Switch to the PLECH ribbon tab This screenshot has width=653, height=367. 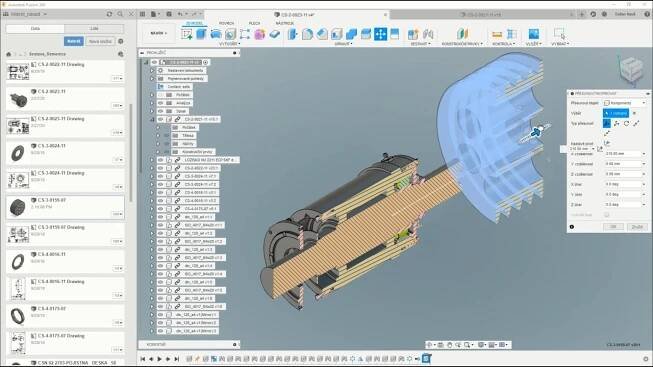coord(254,23)
